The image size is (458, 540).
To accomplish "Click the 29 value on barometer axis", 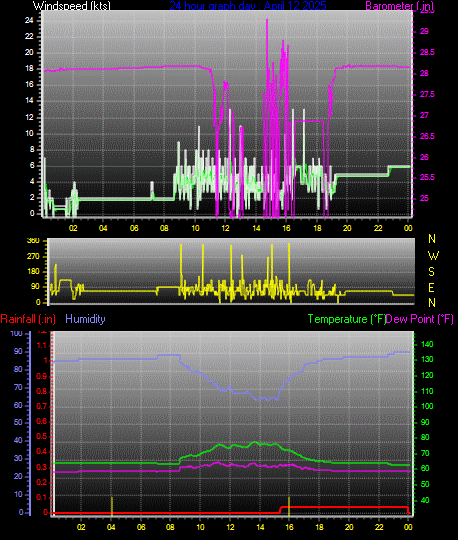I will click(424, 31).
